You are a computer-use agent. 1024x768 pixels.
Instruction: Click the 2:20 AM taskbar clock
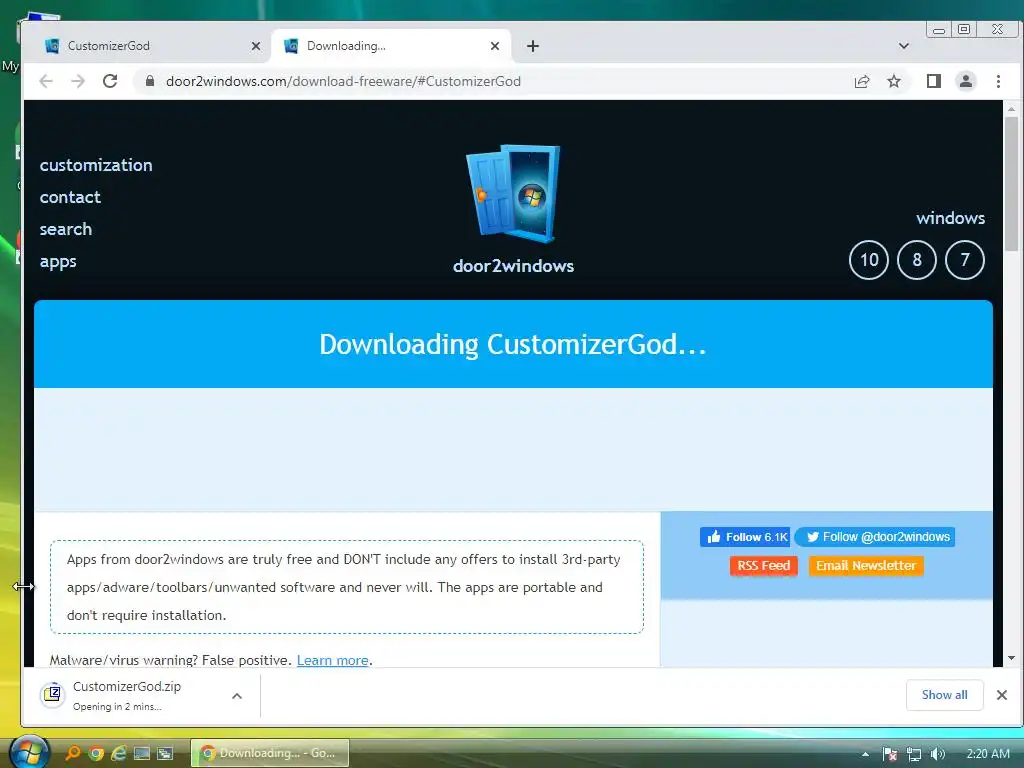988,754
